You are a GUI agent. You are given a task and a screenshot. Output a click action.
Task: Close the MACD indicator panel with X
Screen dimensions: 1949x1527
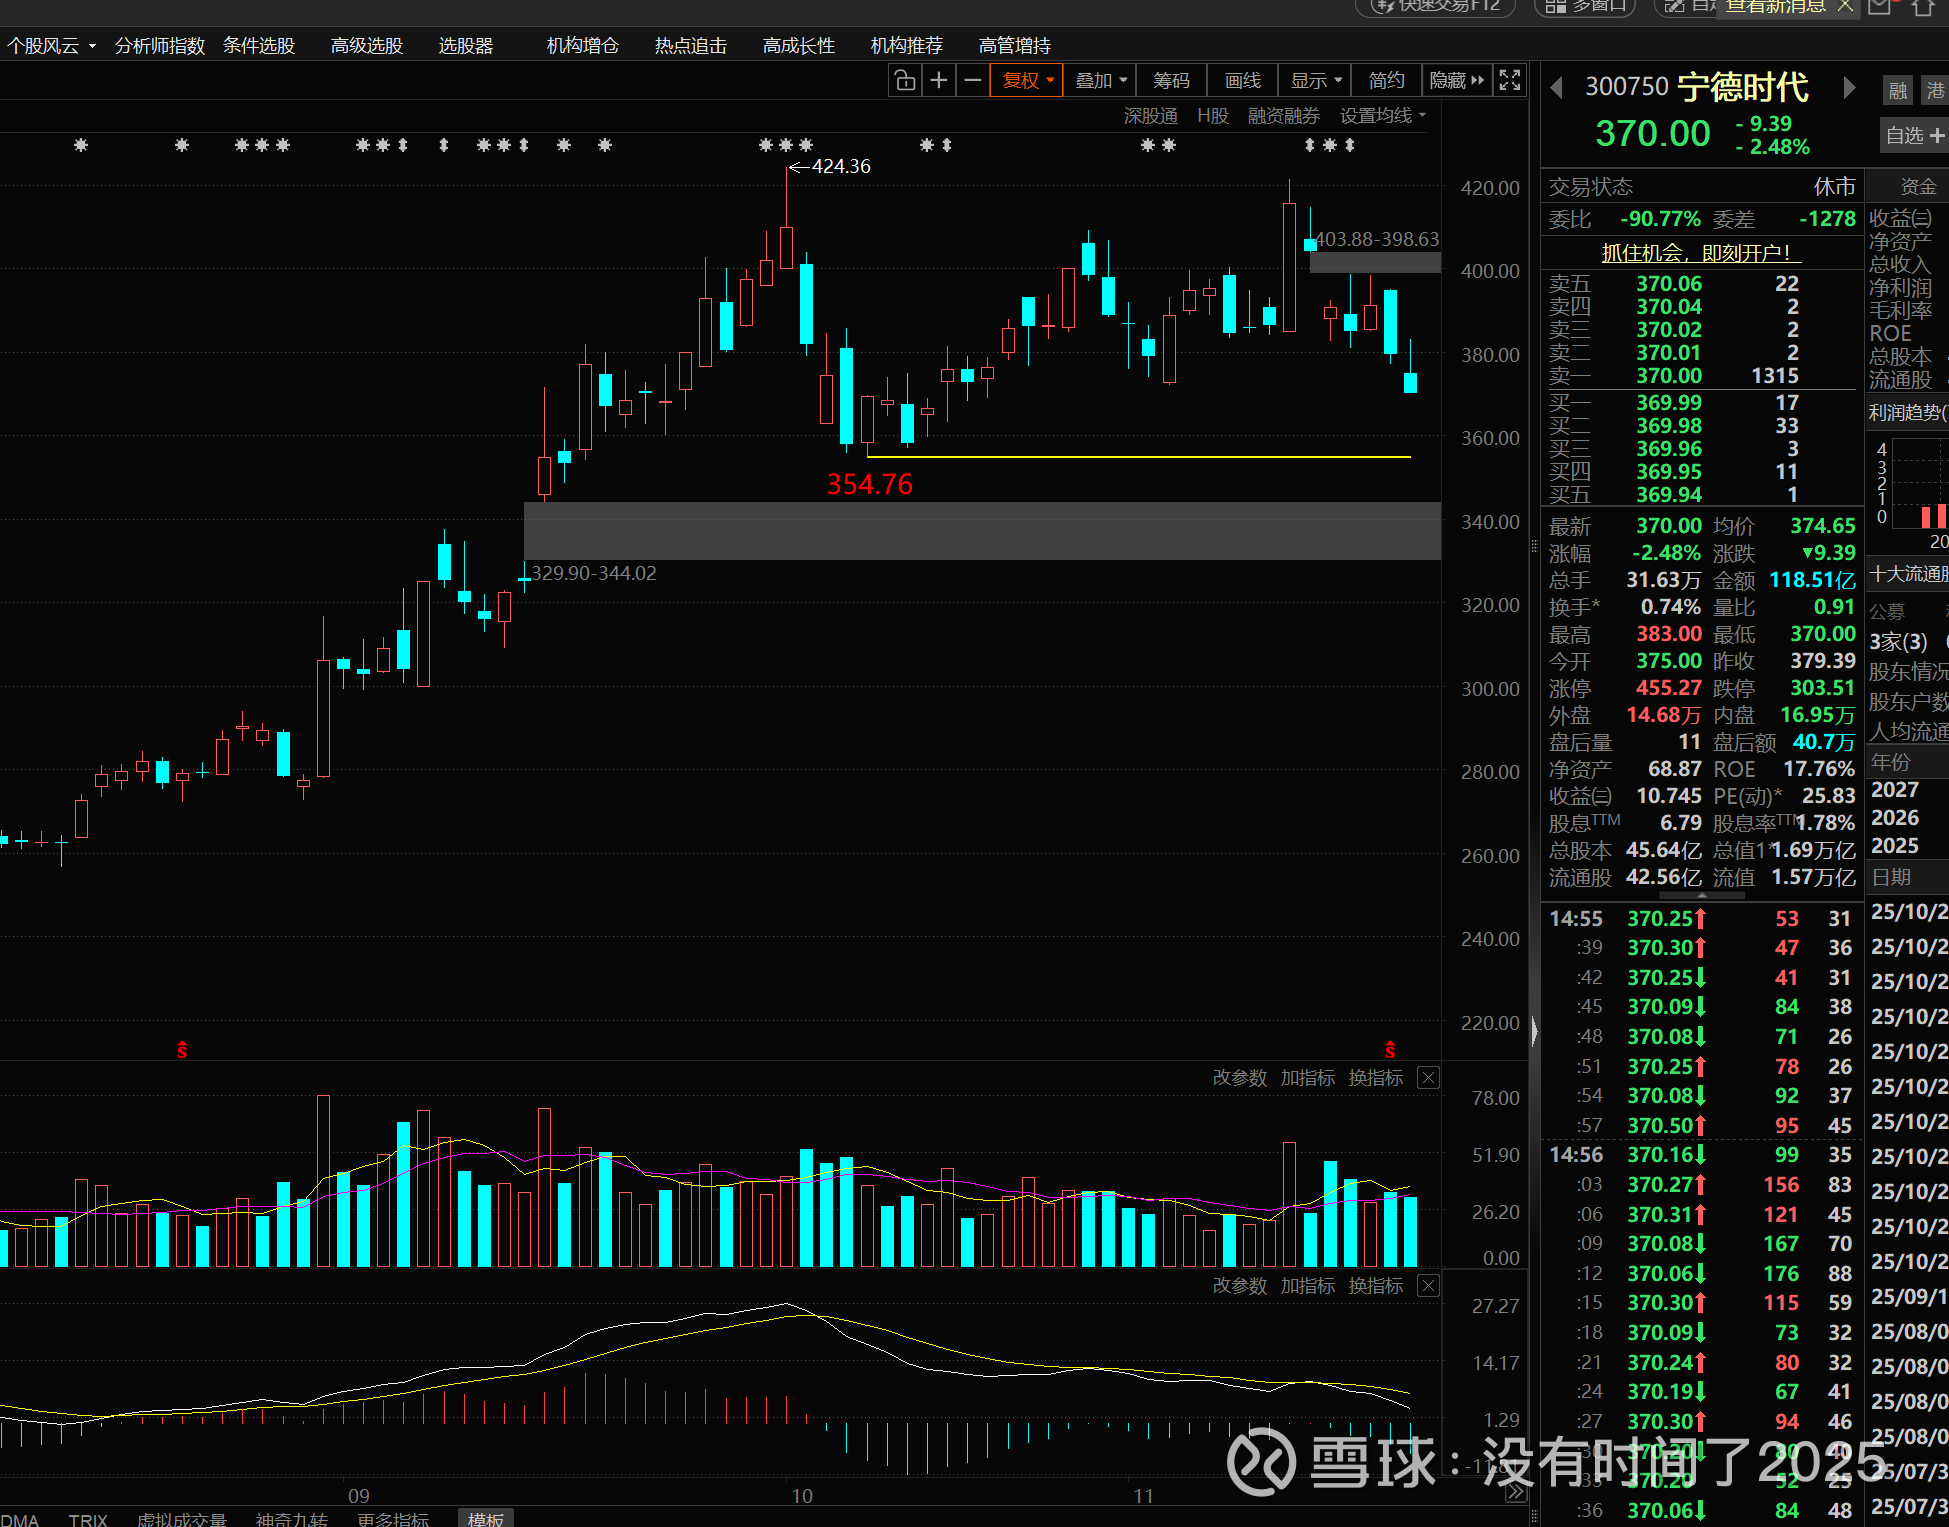(x=1429, y=1286)
